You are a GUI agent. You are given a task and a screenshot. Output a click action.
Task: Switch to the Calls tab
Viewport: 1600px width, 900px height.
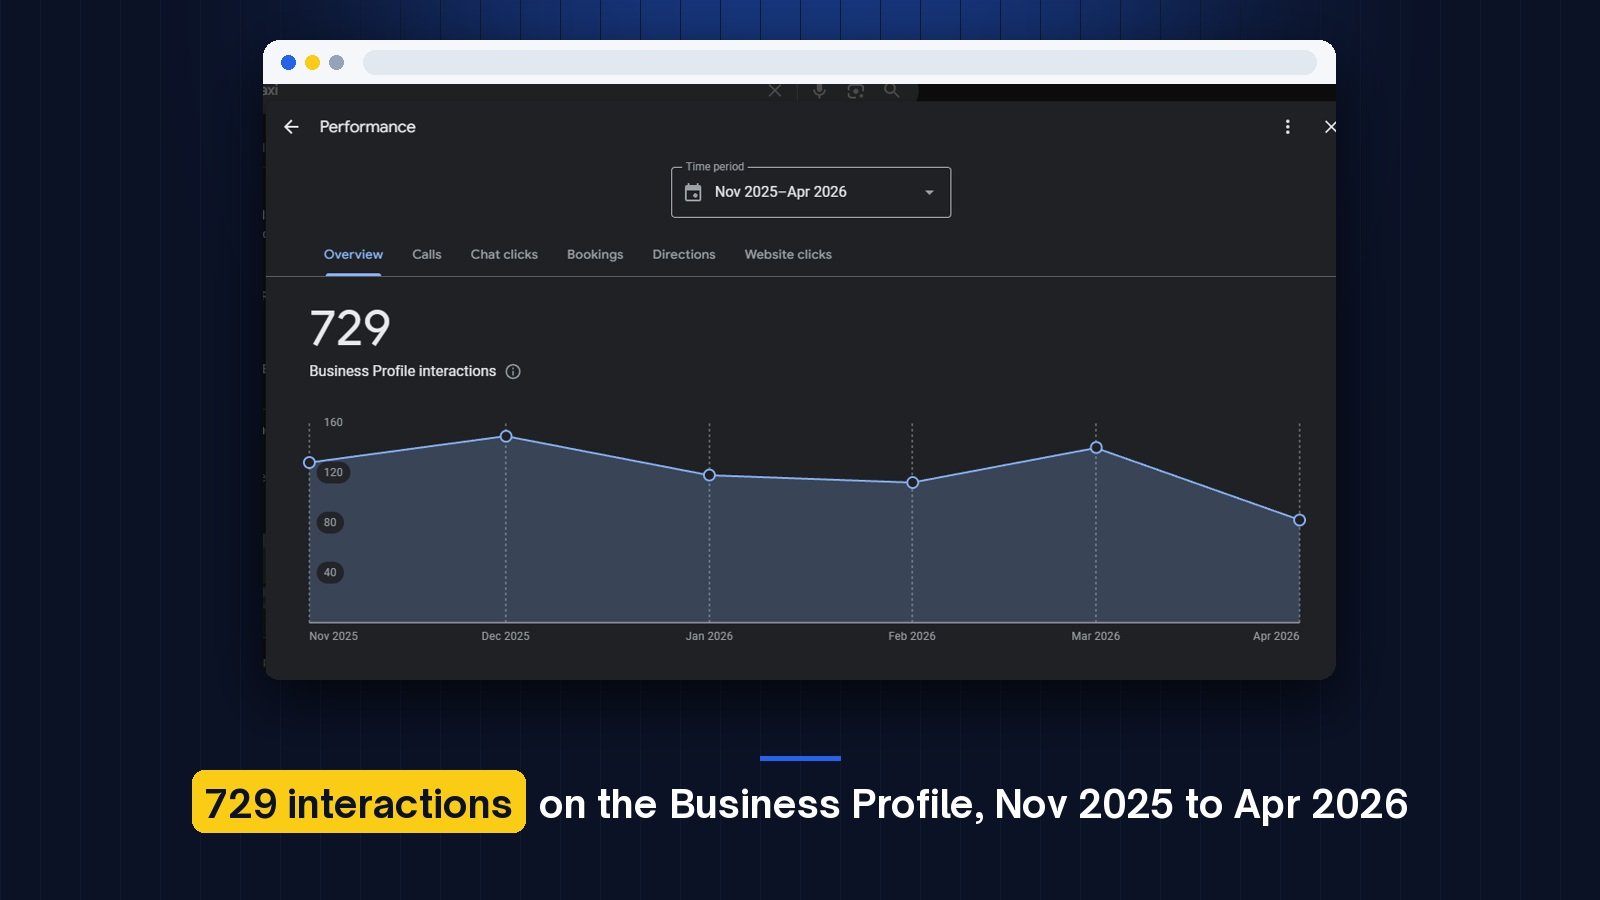pos(427,254)
